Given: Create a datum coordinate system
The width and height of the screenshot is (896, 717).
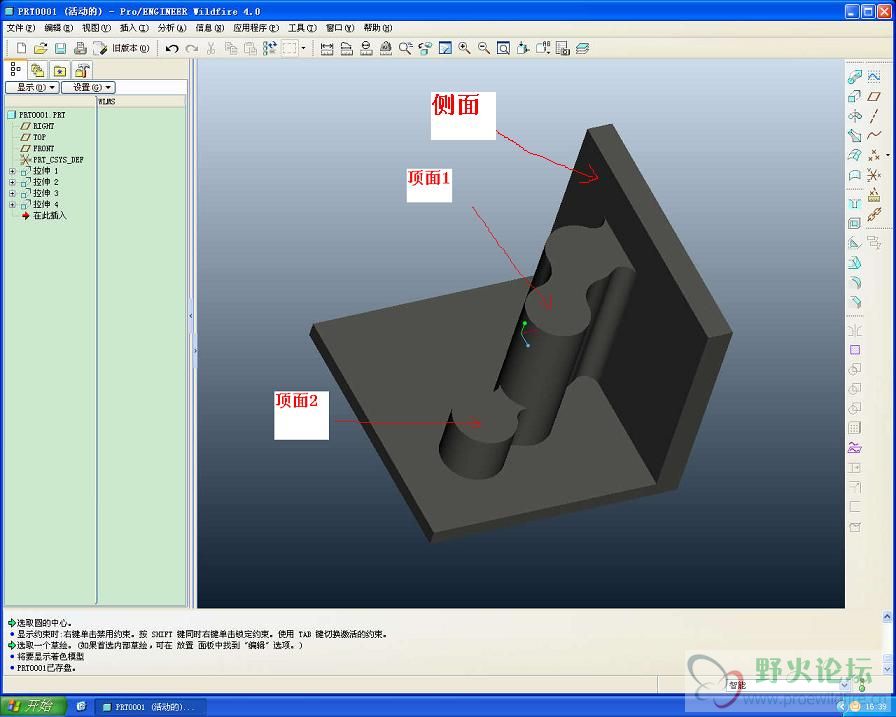Looking at the screenshot, I should [x=874, y=175].
